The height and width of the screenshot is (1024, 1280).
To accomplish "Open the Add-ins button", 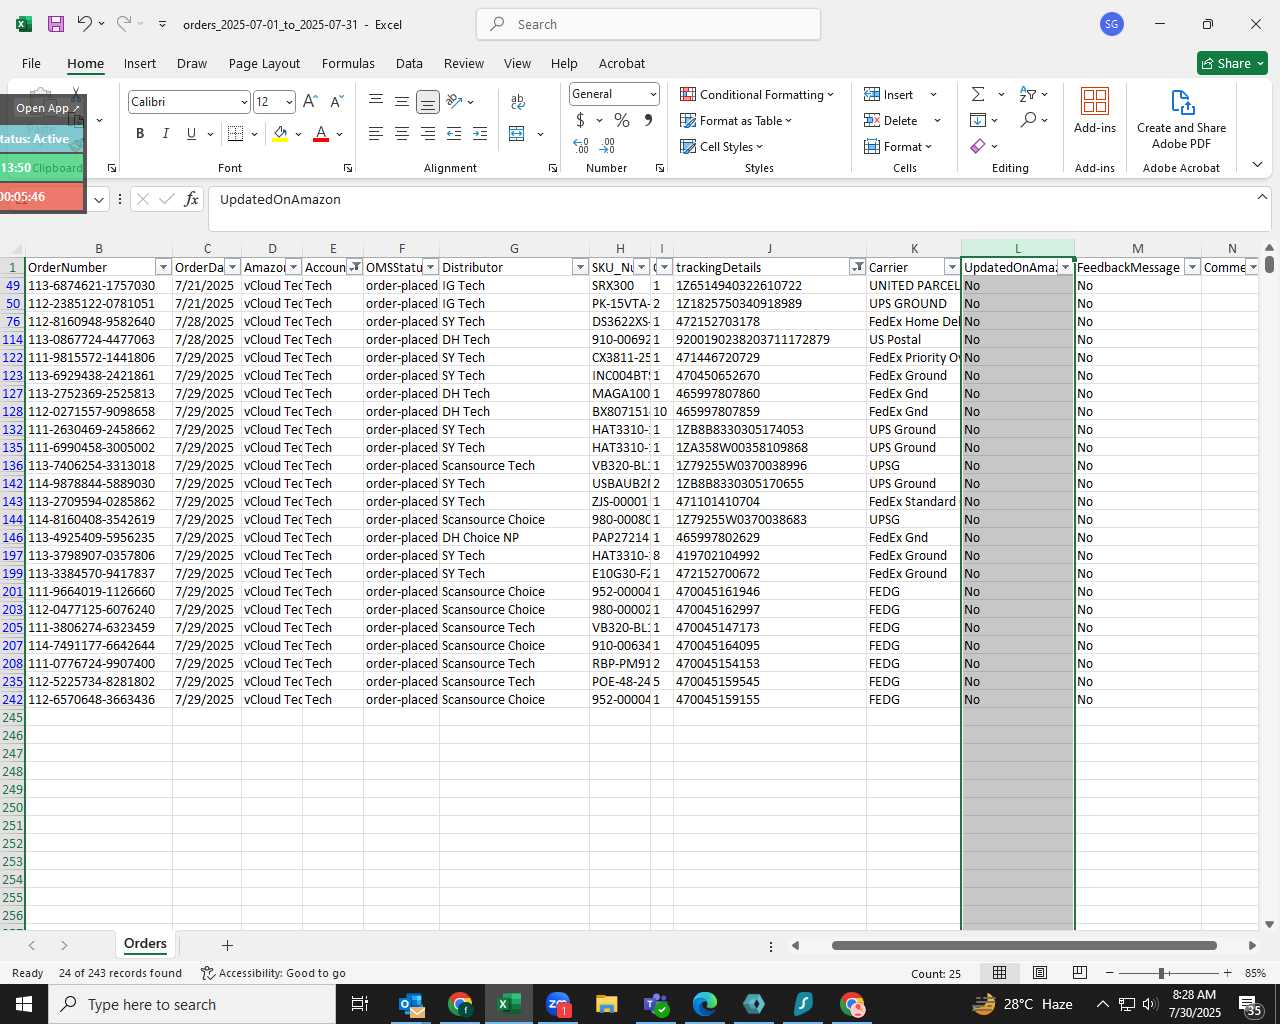I will 1095,110.
